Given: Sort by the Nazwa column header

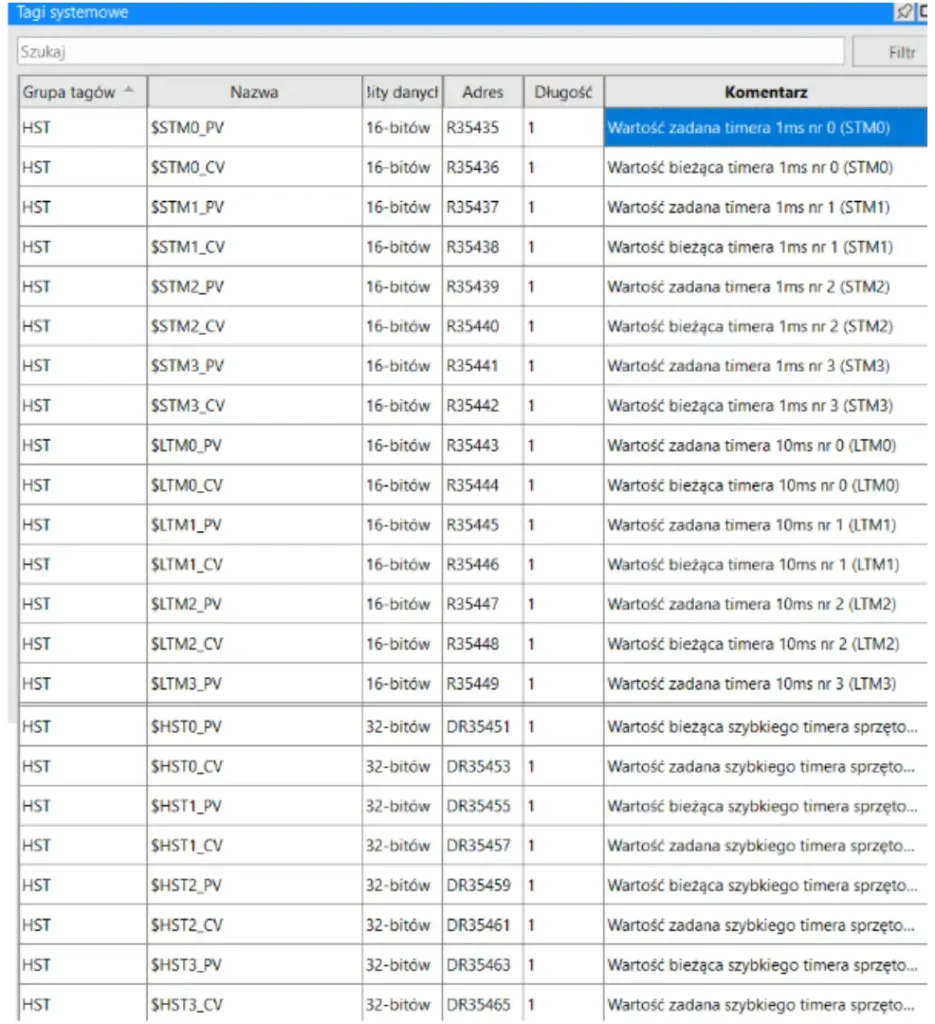Looking at the screenshot, I should point(255,92).
